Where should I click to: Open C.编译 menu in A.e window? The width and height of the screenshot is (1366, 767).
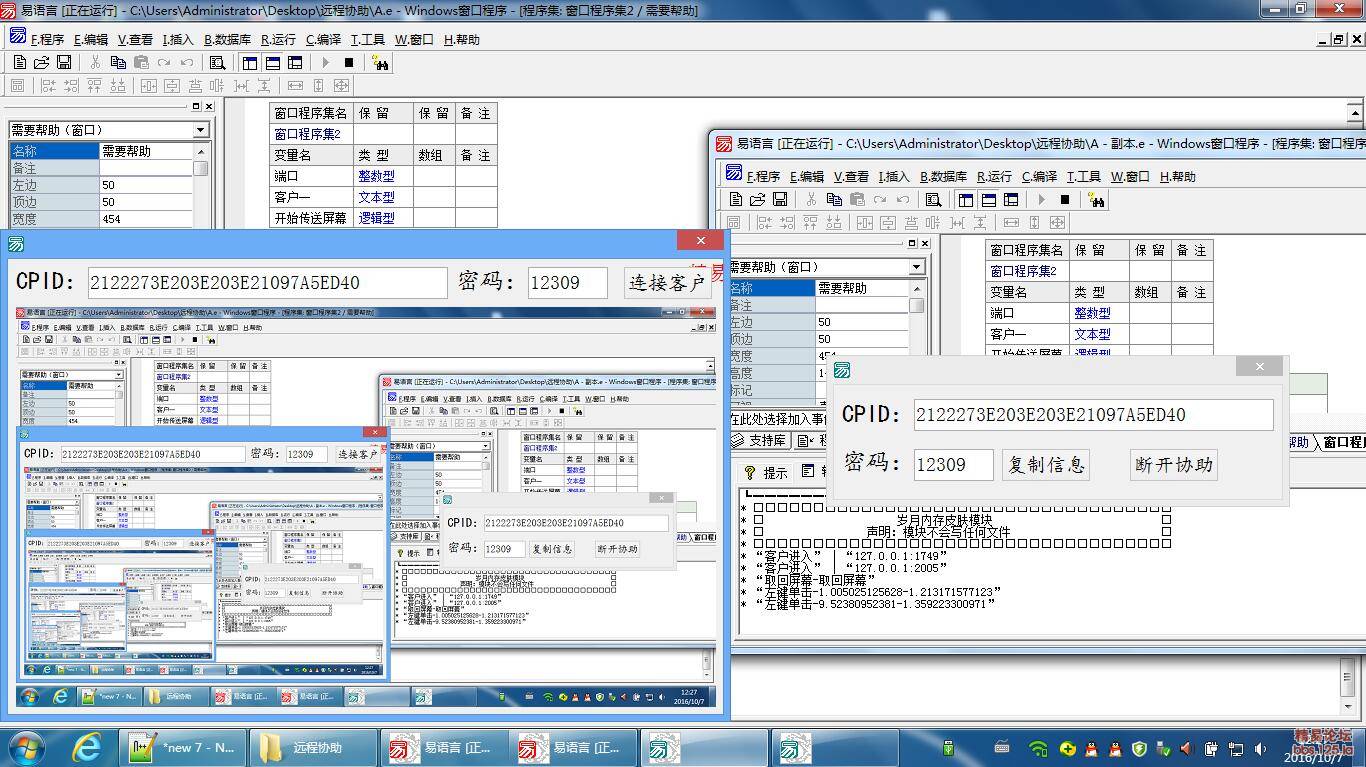point(324,40)
